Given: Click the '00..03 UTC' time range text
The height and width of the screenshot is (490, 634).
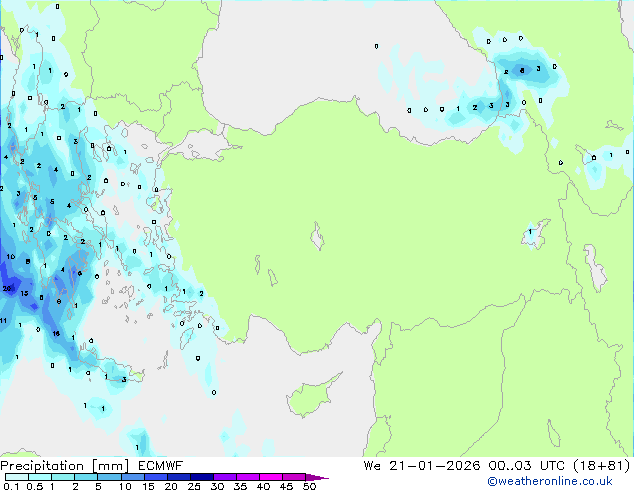Looking at the screenshot, I should pyautogui.click(x=526, y=466).
